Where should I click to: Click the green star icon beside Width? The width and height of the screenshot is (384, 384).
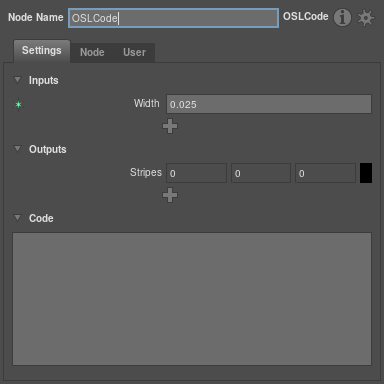[x=18, y=105]
